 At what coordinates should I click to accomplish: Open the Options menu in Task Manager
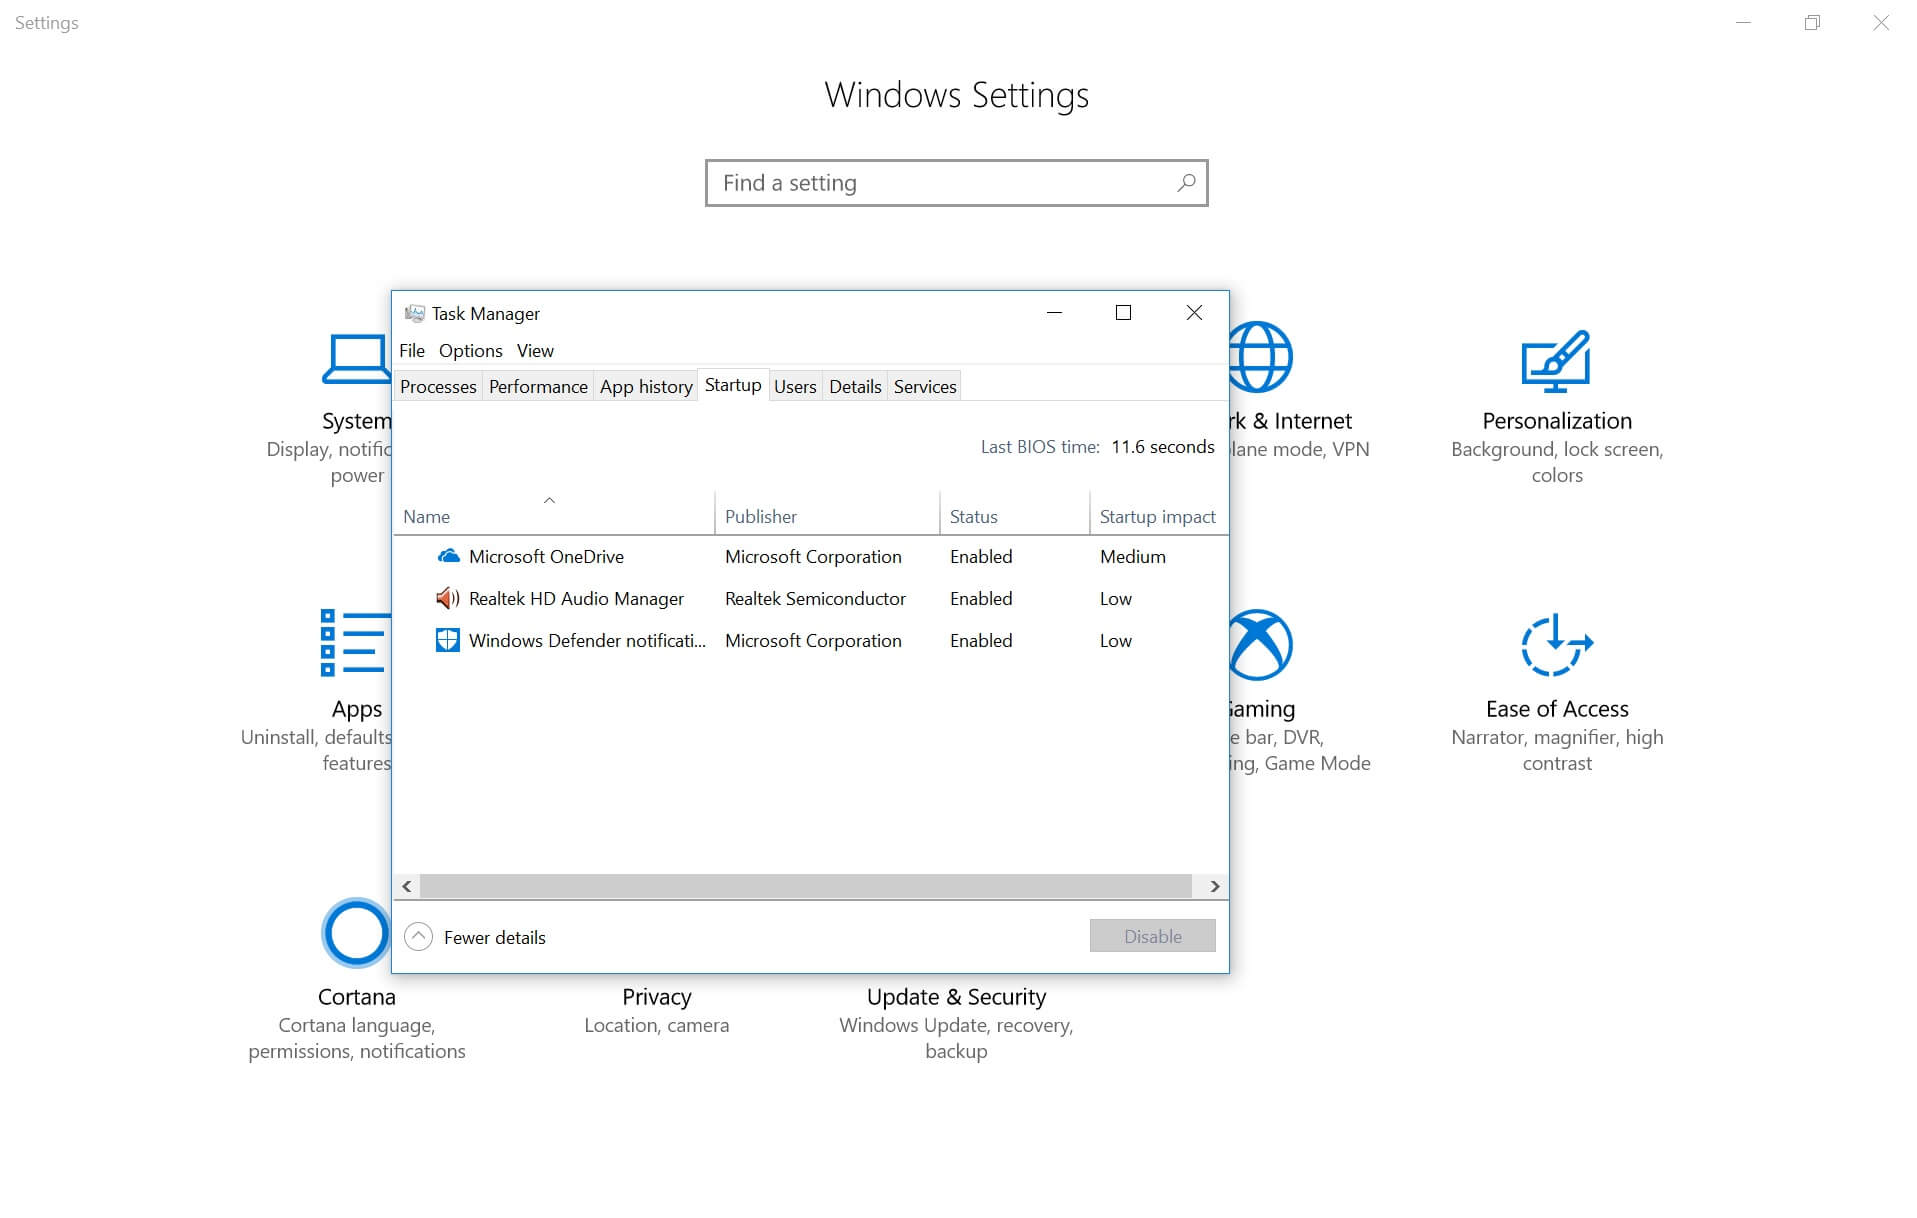(470, 351)
